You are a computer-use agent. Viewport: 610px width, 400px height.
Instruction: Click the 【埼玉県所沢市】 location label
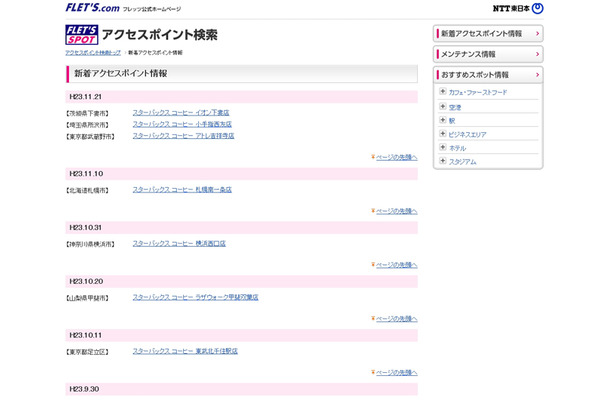87,125
